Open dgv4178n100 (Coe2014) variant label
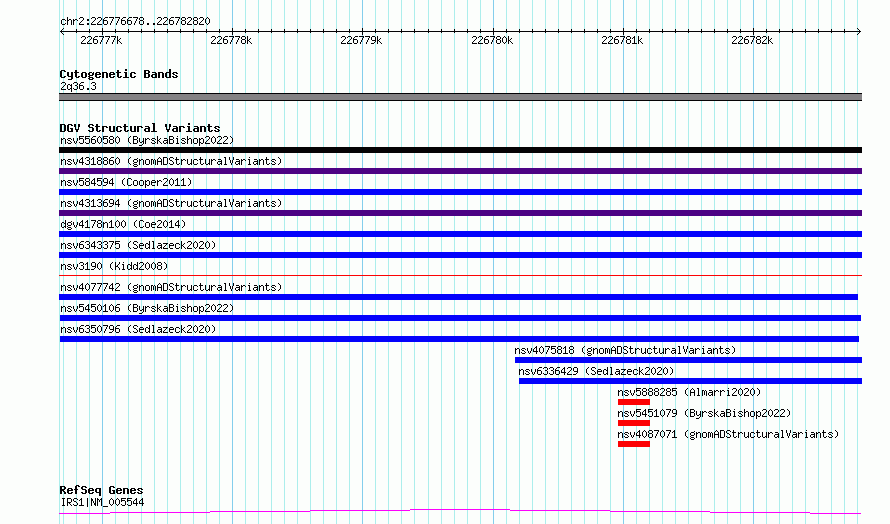 pos(123,224)
